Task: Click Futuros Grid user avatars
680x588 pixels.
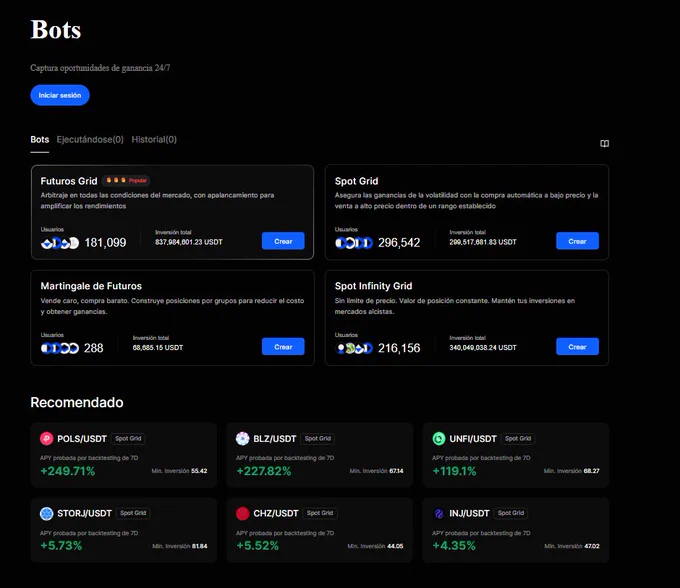Action: coord(60,243)
